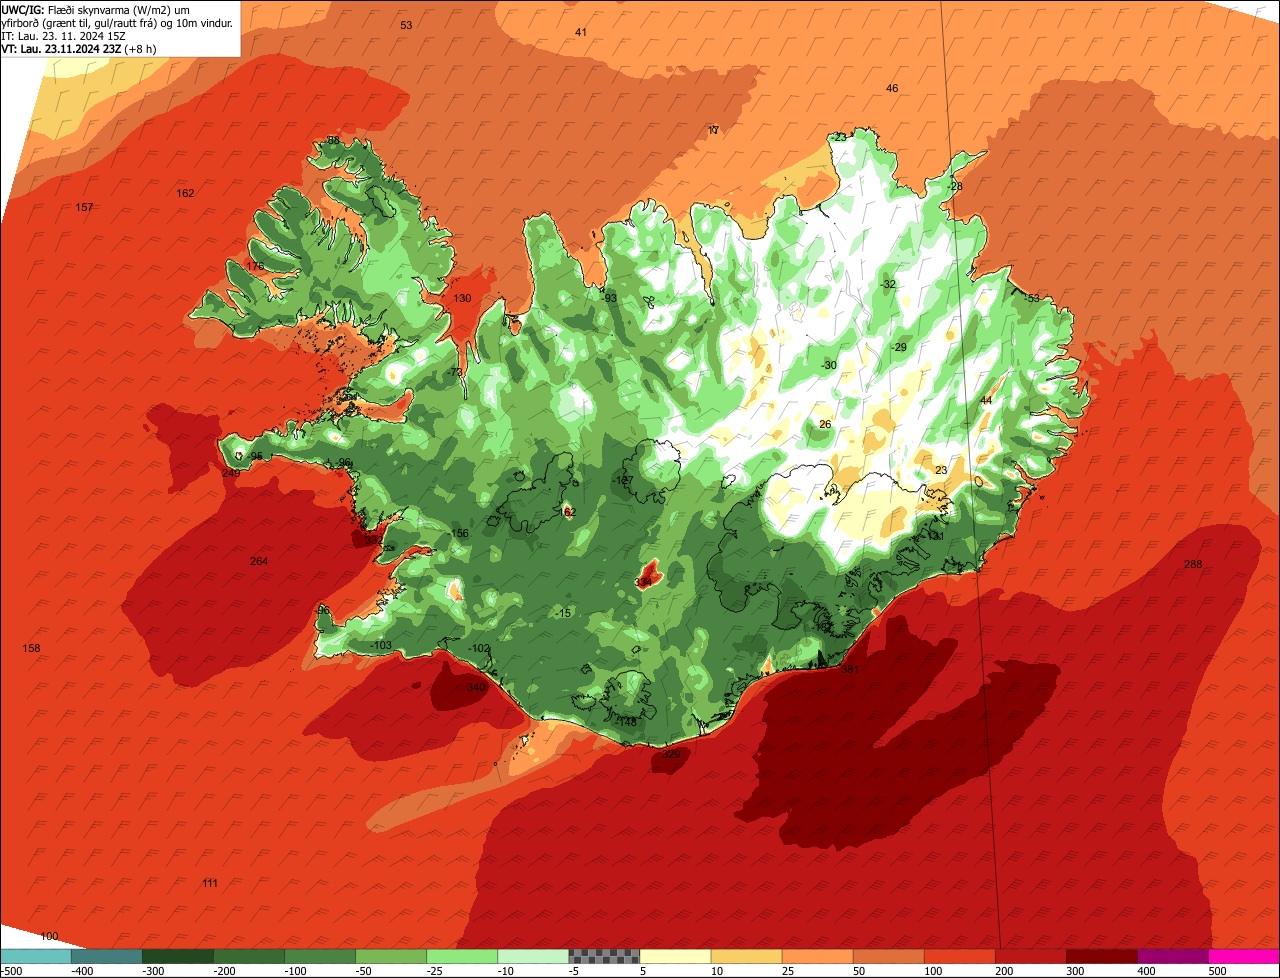
Task: Click the map value 381 near the southeast coast
Action: [851, 670]
